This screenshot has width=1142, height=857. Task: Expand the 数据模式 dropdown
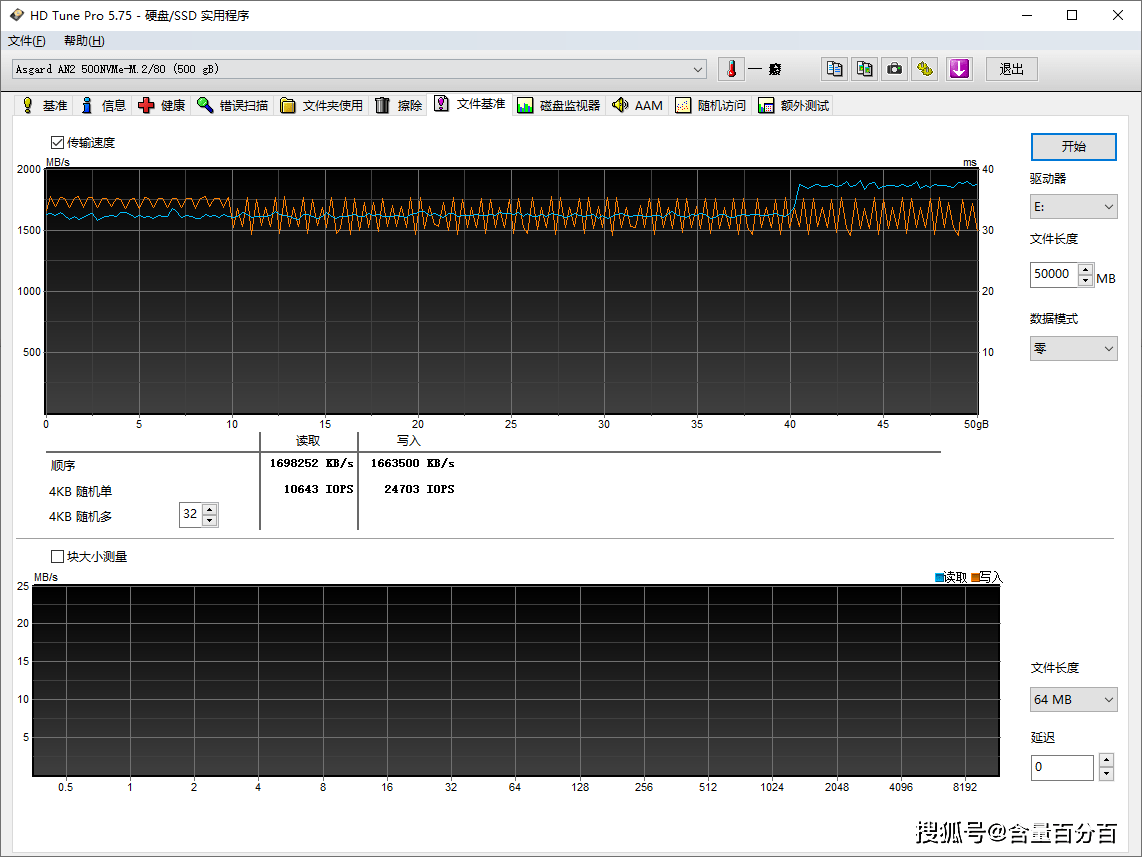[1073, 349]
